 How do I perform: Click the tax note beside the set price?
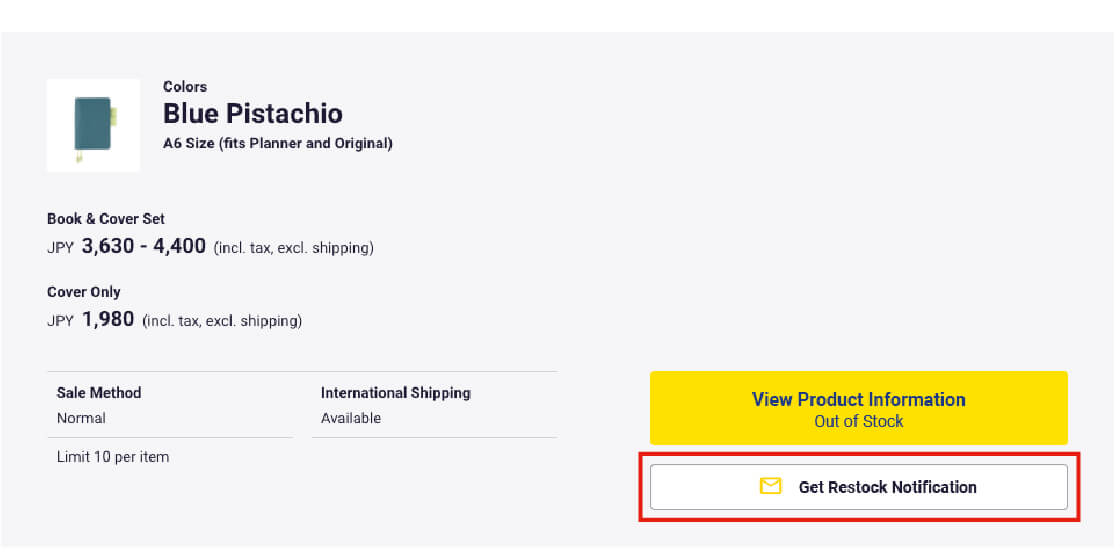294,247
